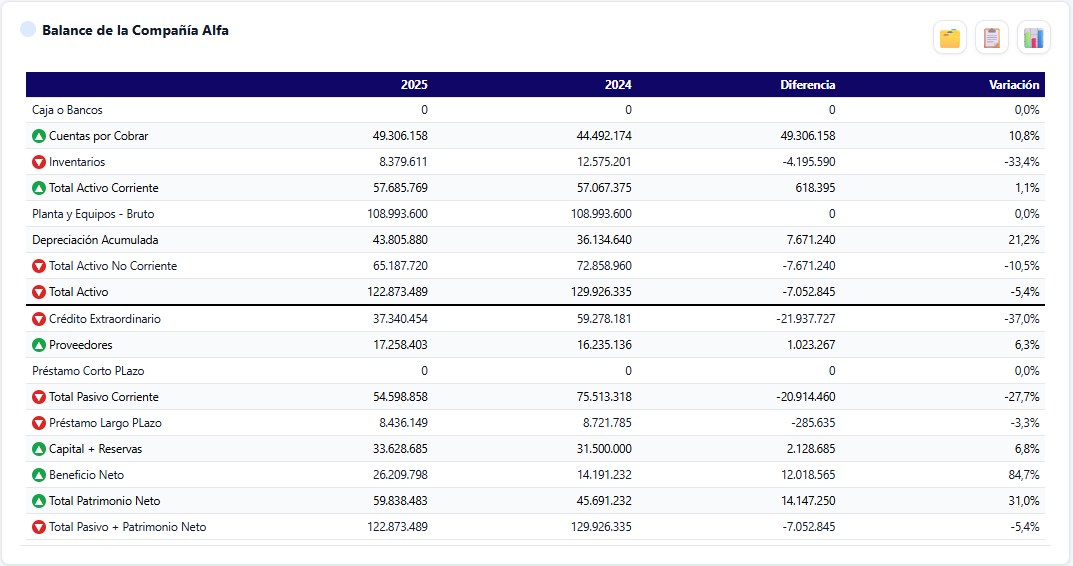Screen dimensions: 1073x566
Task: Click the 65.187.720 value
Action: pyautogui.click(x=400, y=266)
